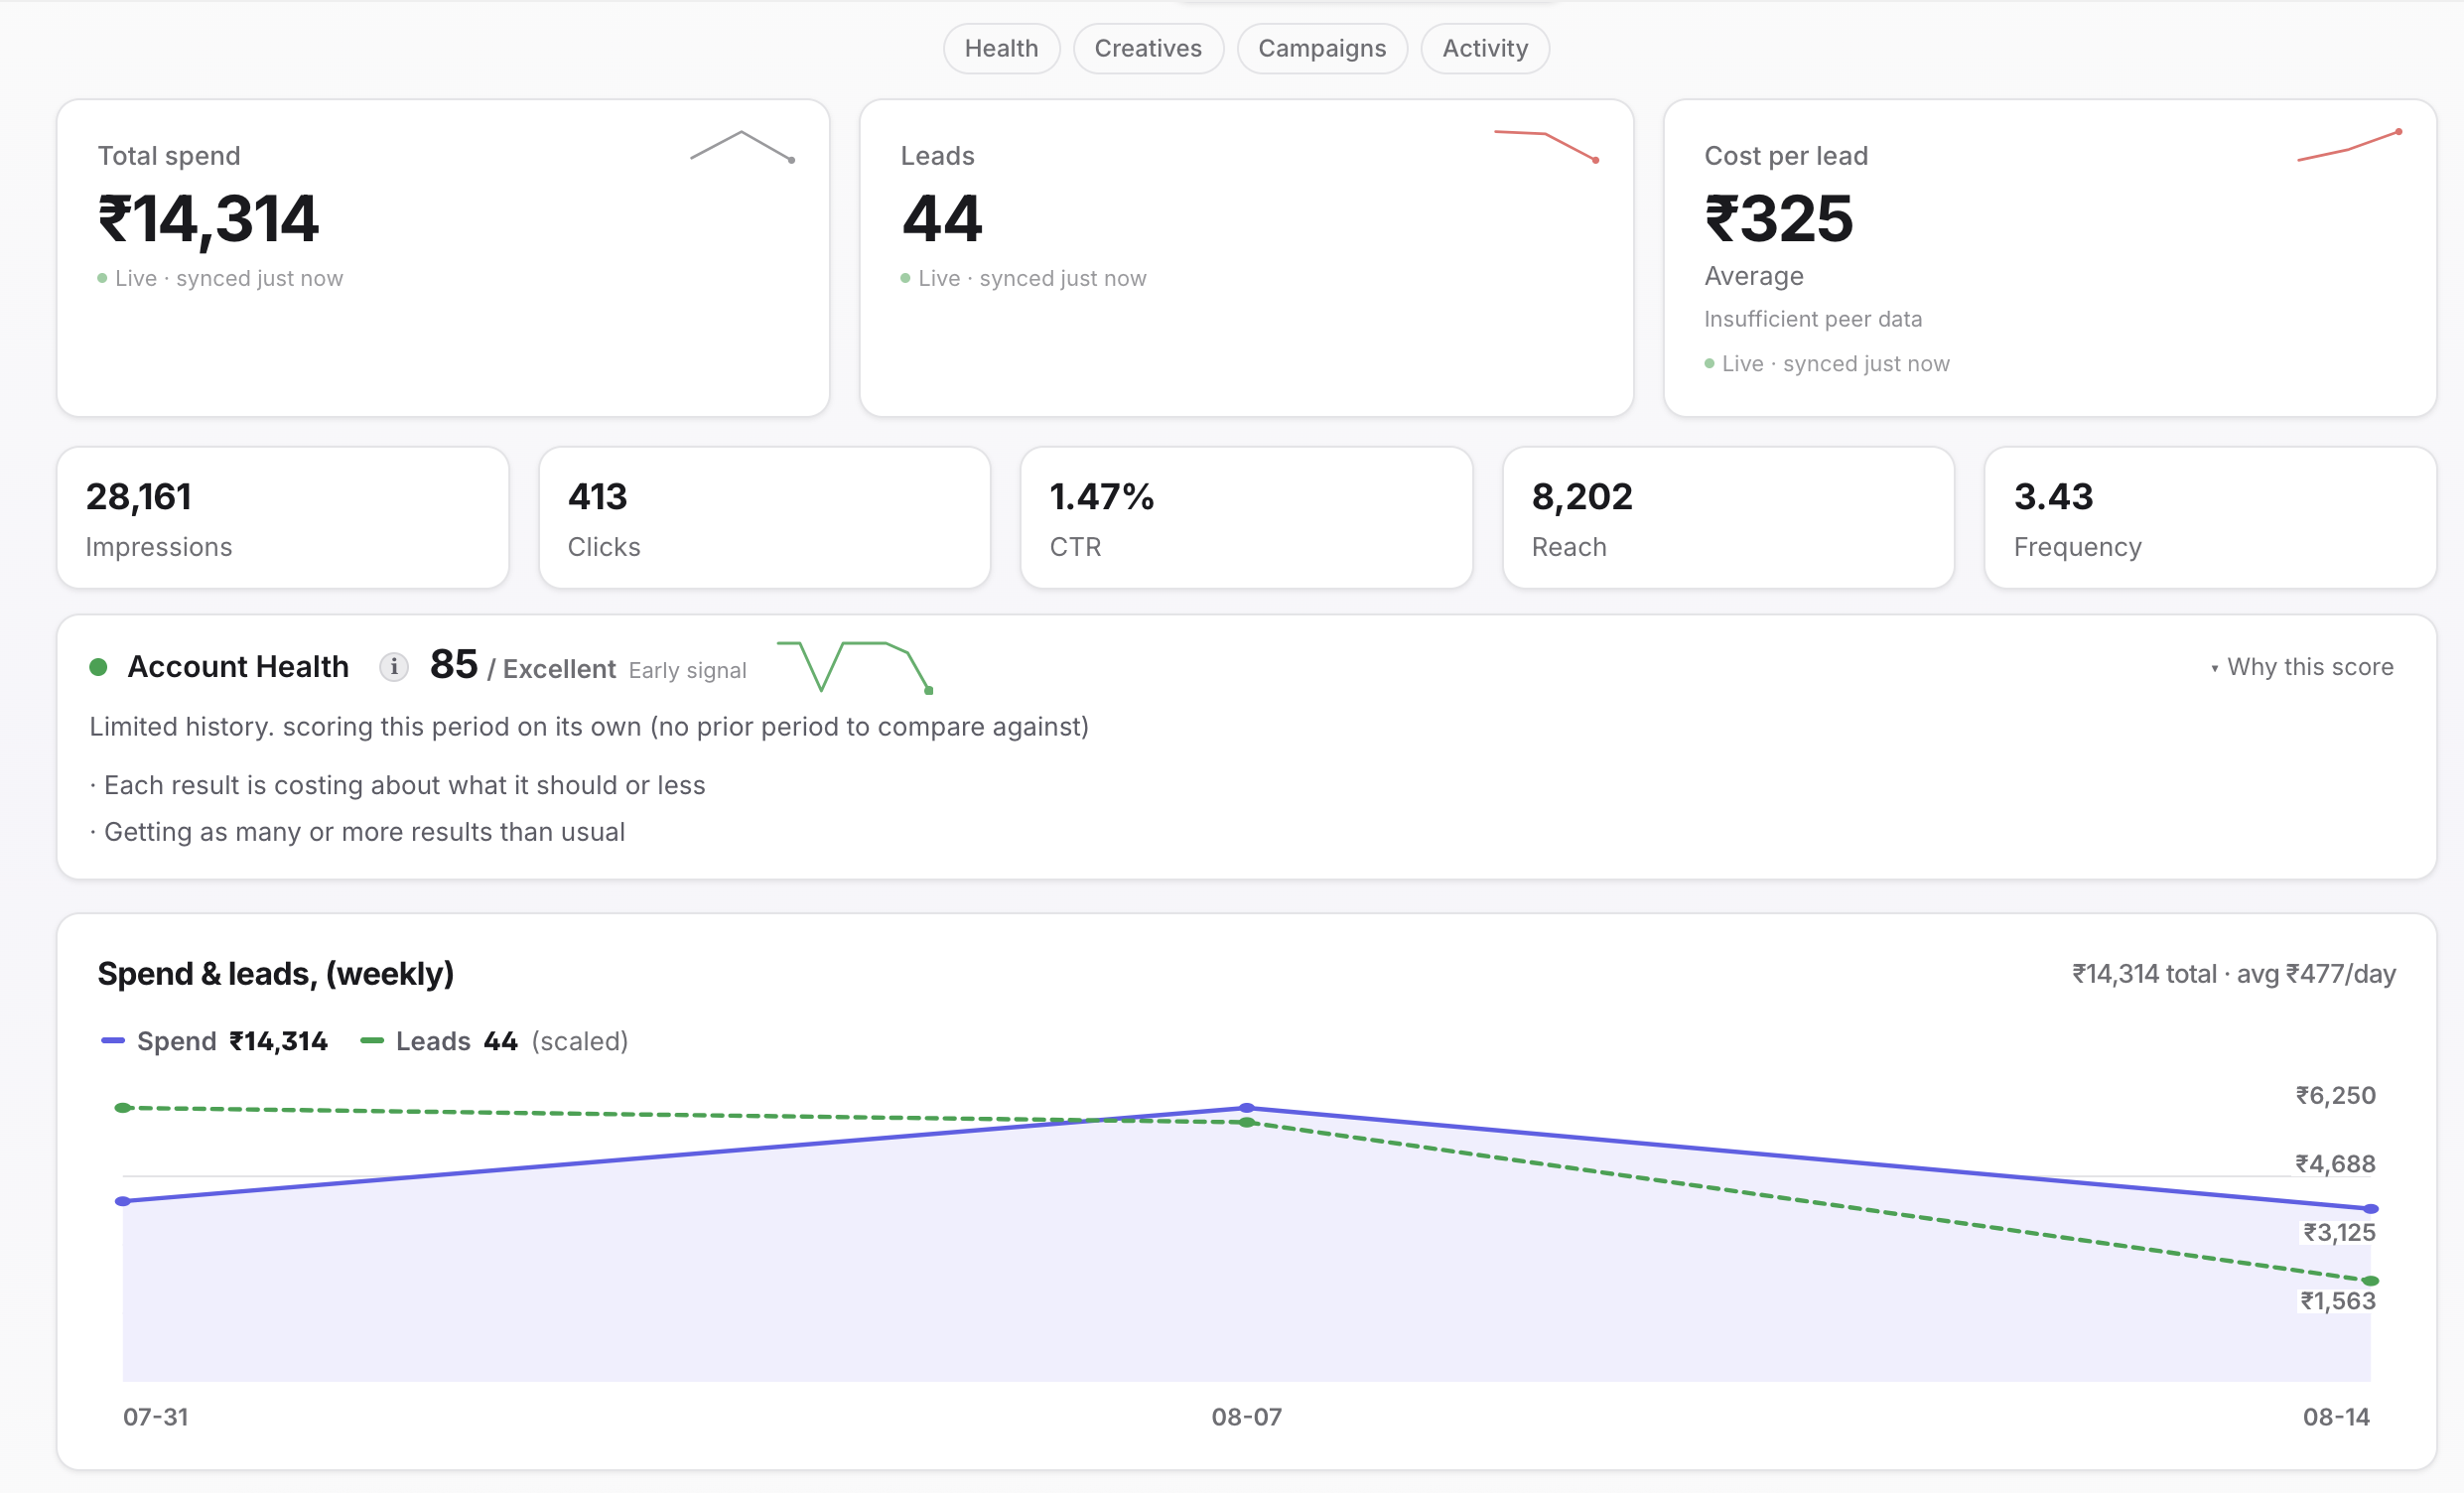This screenshot has width=2464, height=1493.
Task: Click the 08-07 date axis label
Action: [x=1247, y=1417]
